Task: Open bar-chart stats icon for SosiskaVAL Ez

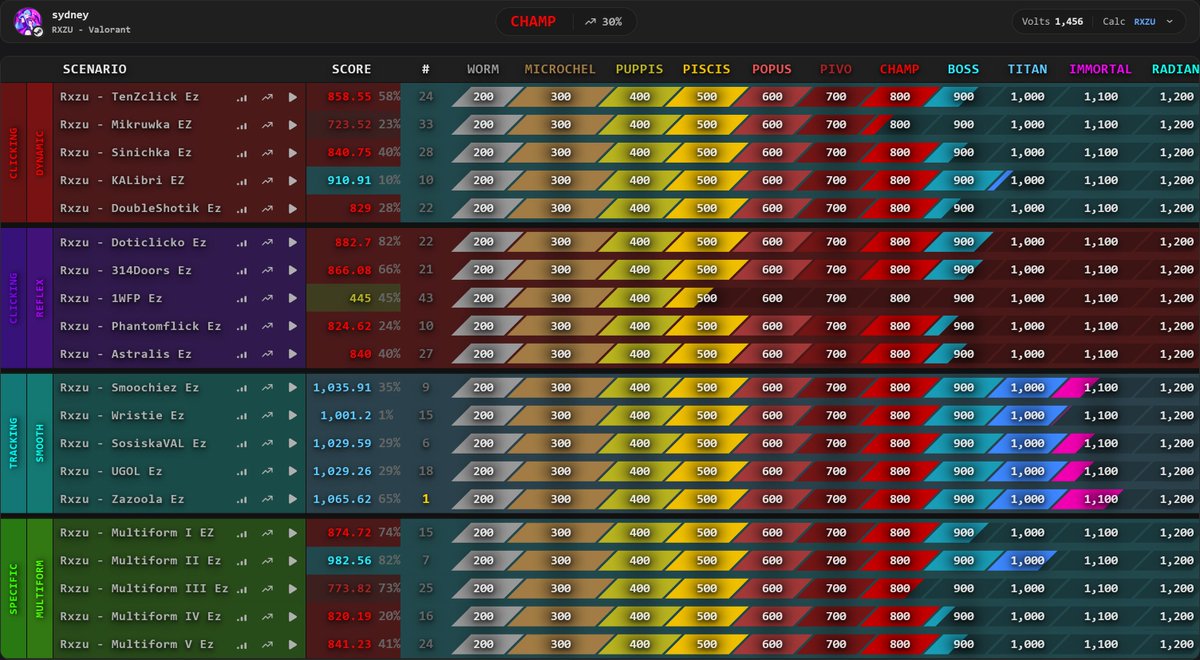Action: pos(242,444)
